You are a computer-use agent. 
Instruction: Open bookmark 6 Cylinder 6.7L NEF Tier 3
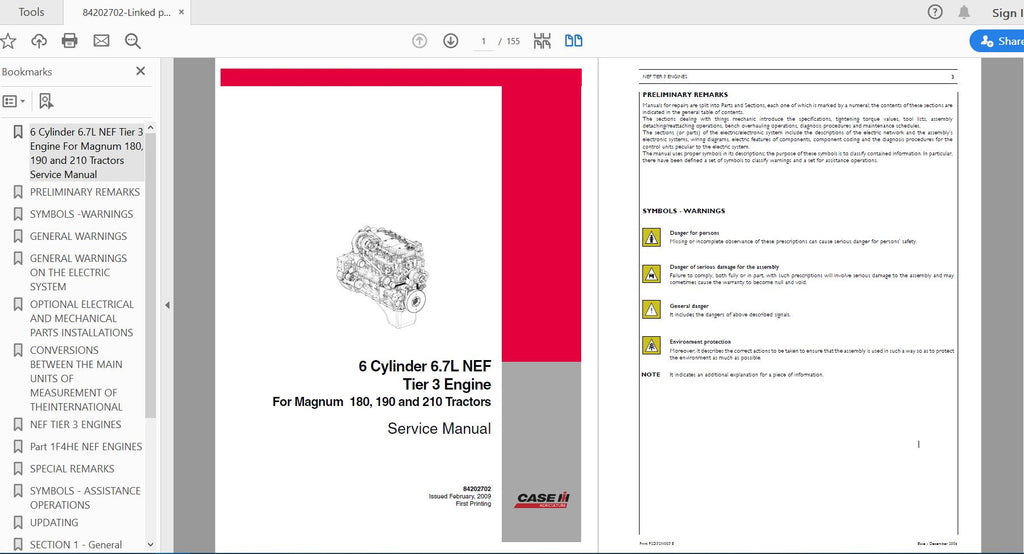click(x=86, y=153)
